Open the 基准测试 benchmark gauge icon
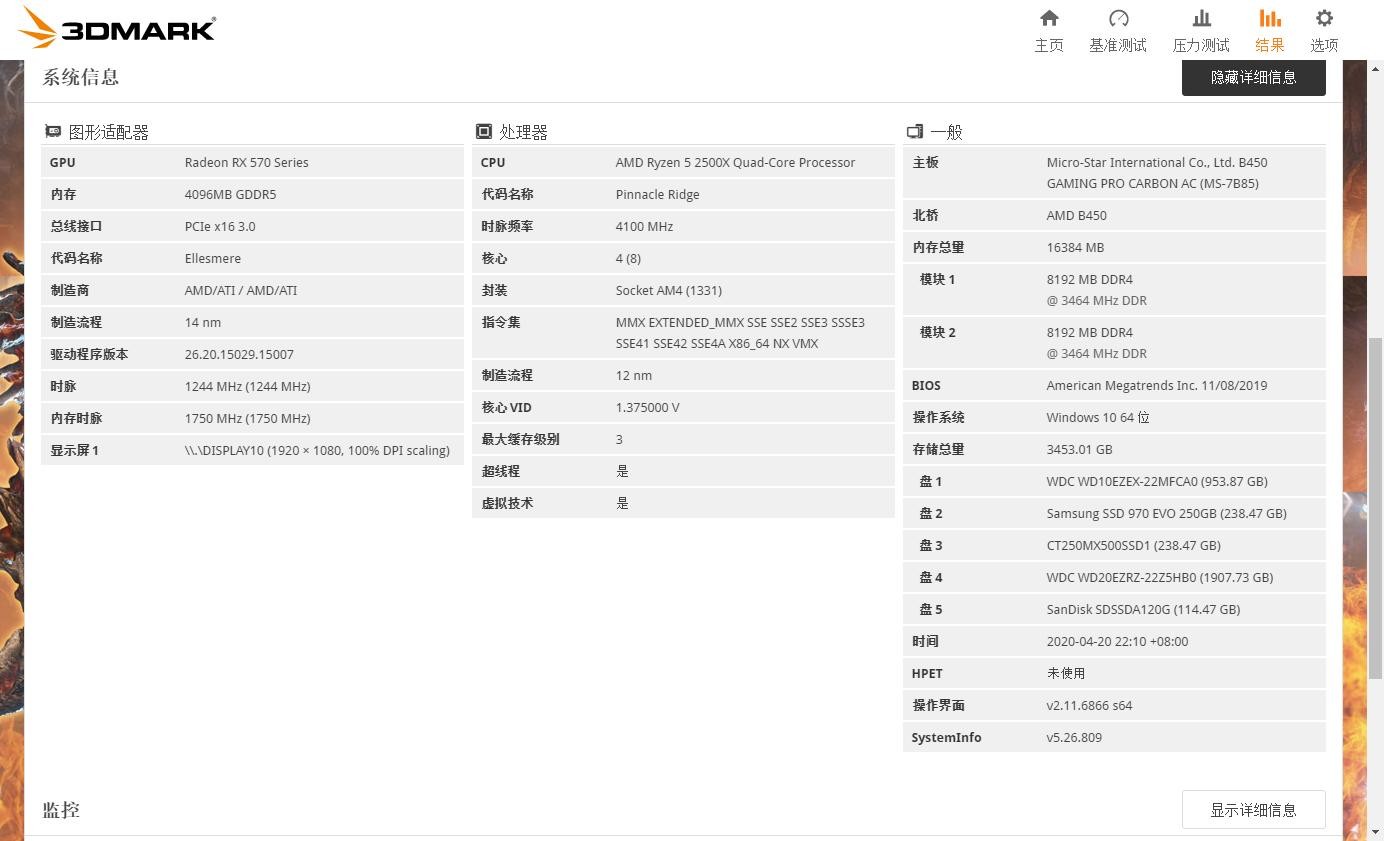1384x841 pixels. pyautogui.click(x=1118, y=18)
